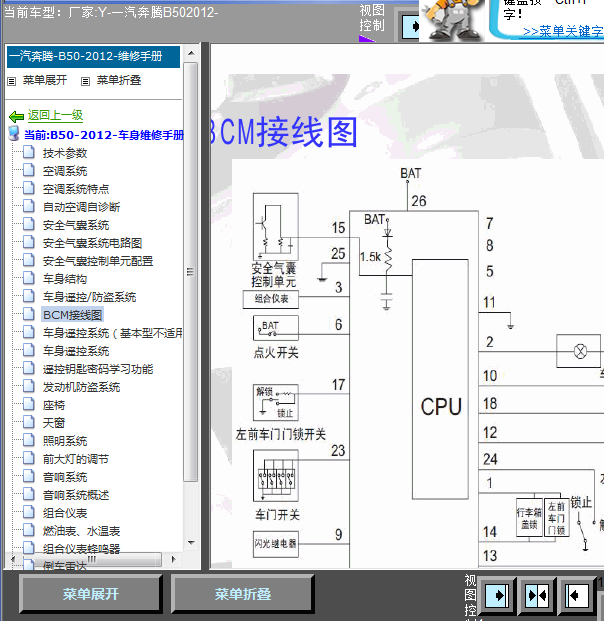
Task: Click the bottom 菜单折叠 button
Action: 243,594
